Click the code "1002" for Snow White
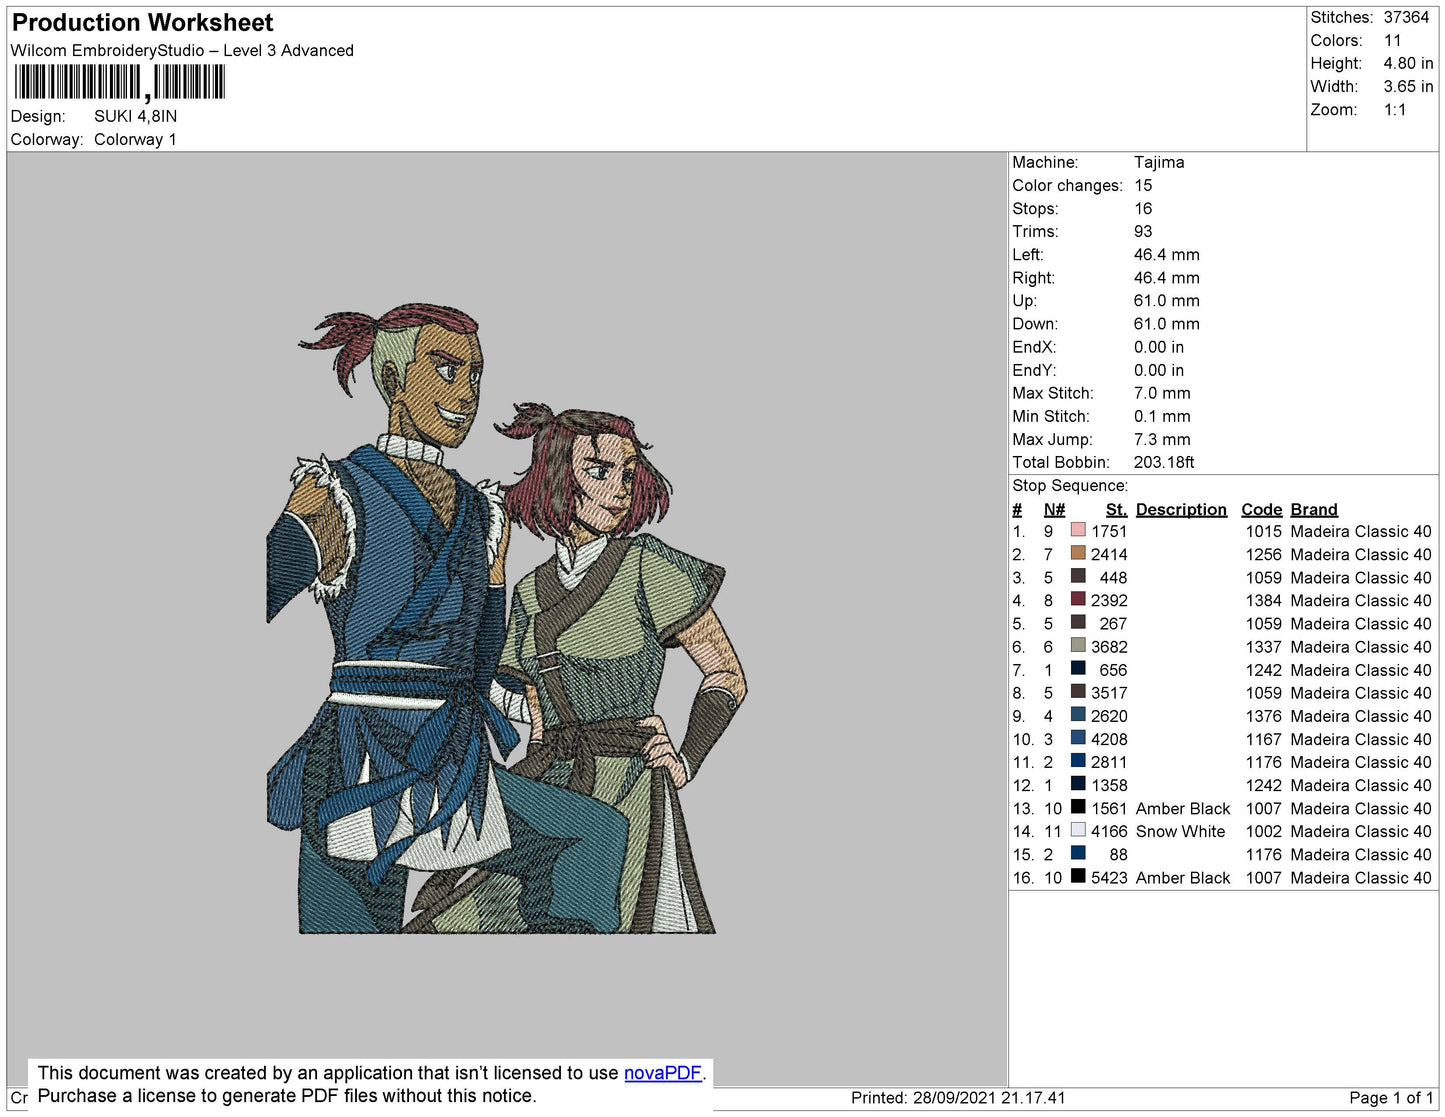The image size is (1445, 1117). (1263, 831)
